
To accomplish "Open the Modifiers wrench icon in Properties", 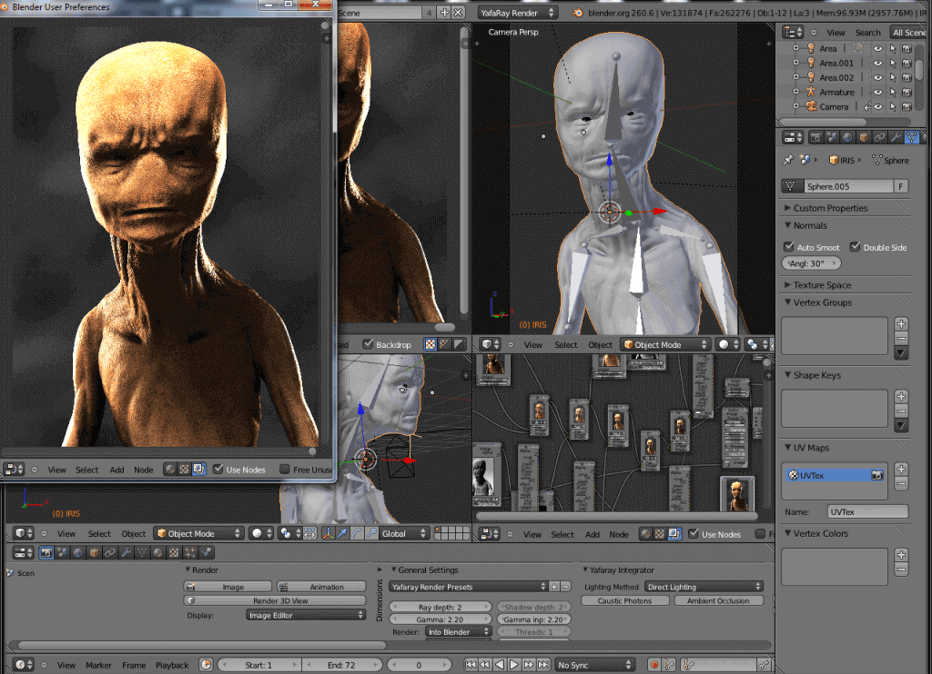I will (x=895, y=137).
